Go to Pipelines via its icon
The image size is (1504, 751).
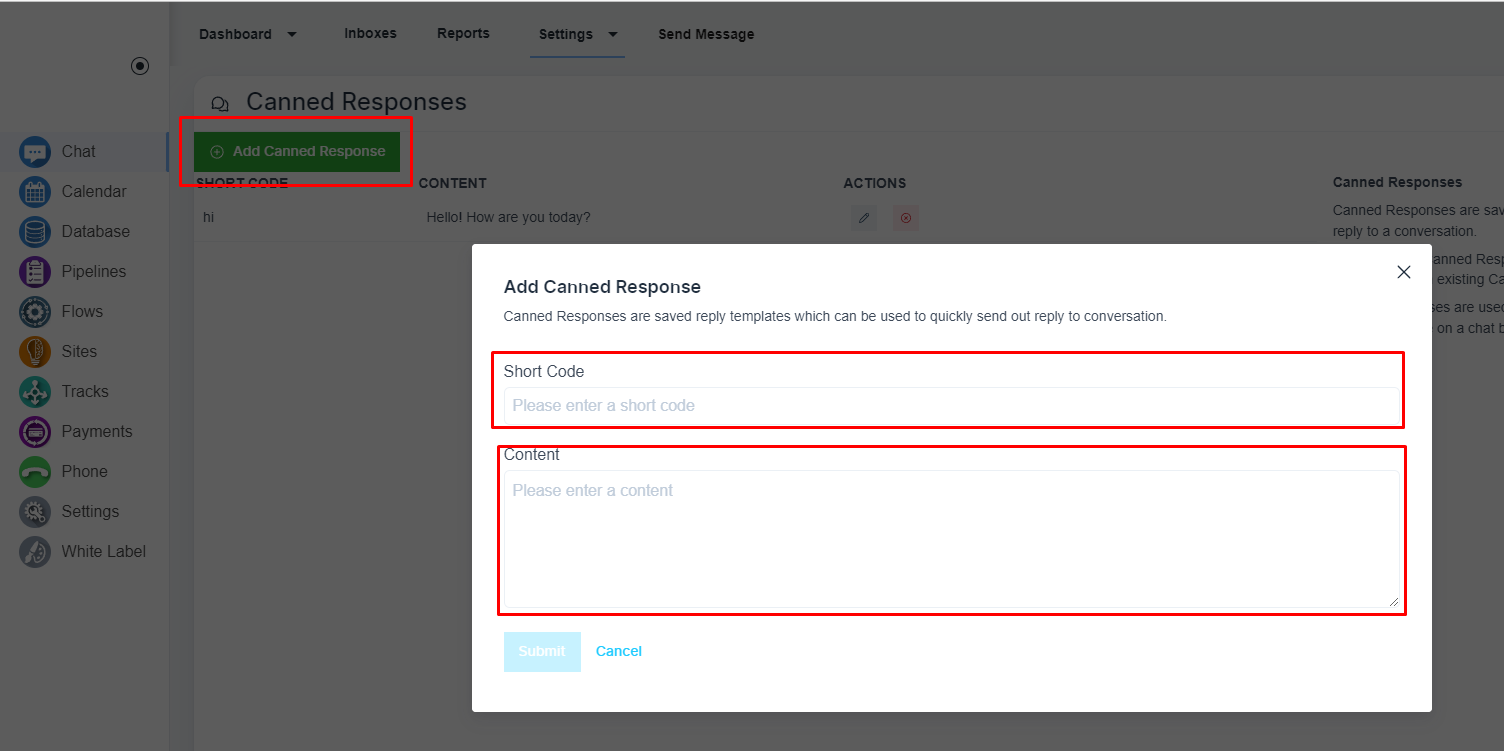point(35,272)
